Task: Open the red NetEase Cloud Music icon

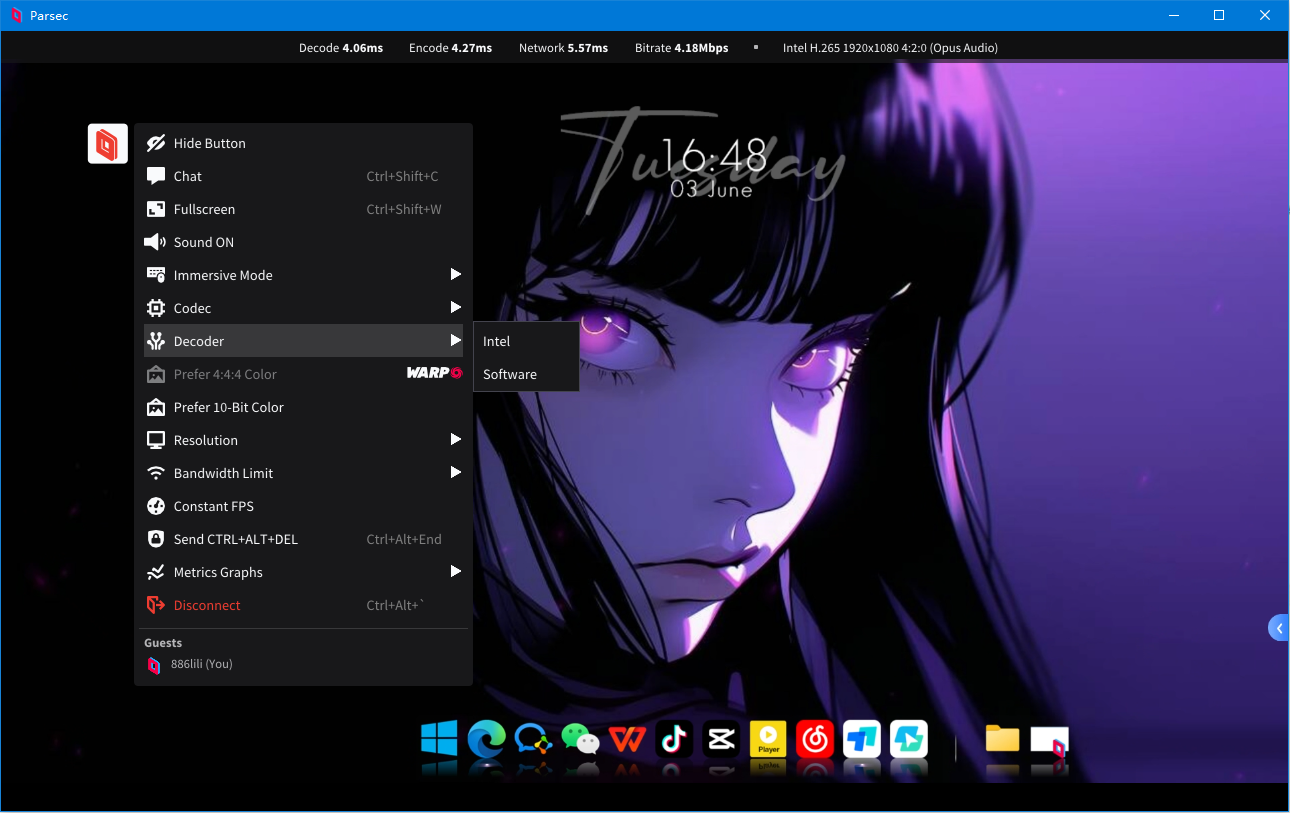Action: (x=815, y=739)
